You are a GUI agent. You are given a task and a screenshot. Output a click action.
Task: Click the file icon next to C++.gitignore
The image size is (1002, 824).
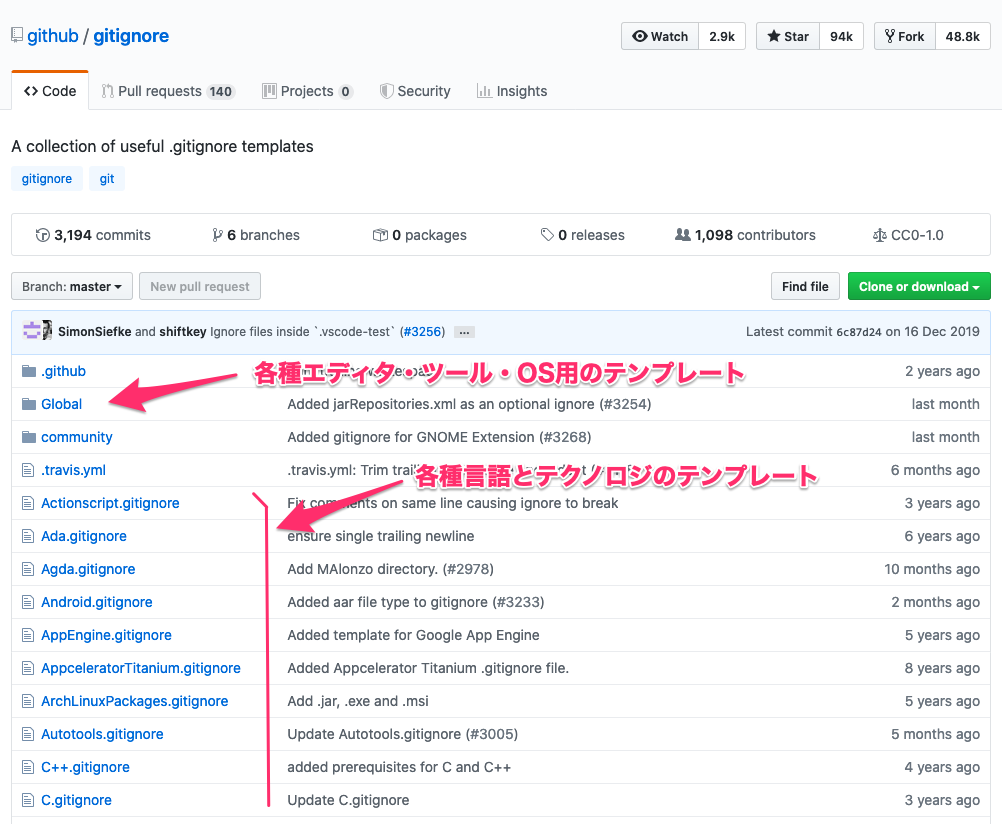pos(28,767)
